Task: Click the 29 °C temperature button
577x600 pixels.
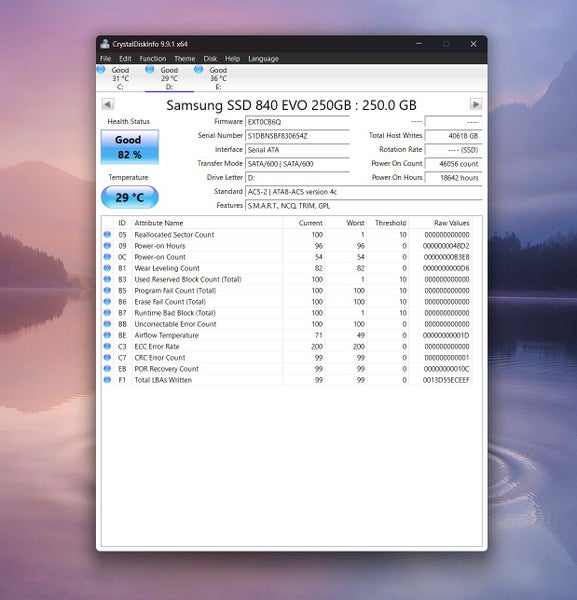Action: click(130, 197)
